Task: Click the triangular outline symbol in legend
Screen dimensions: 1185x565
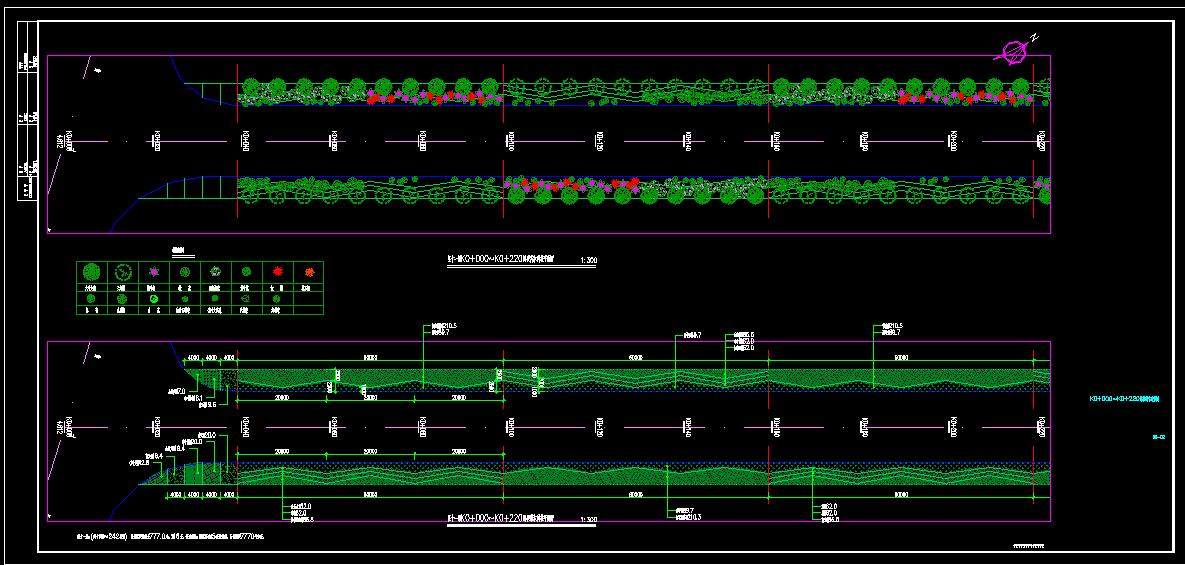Action: (246, 298)
